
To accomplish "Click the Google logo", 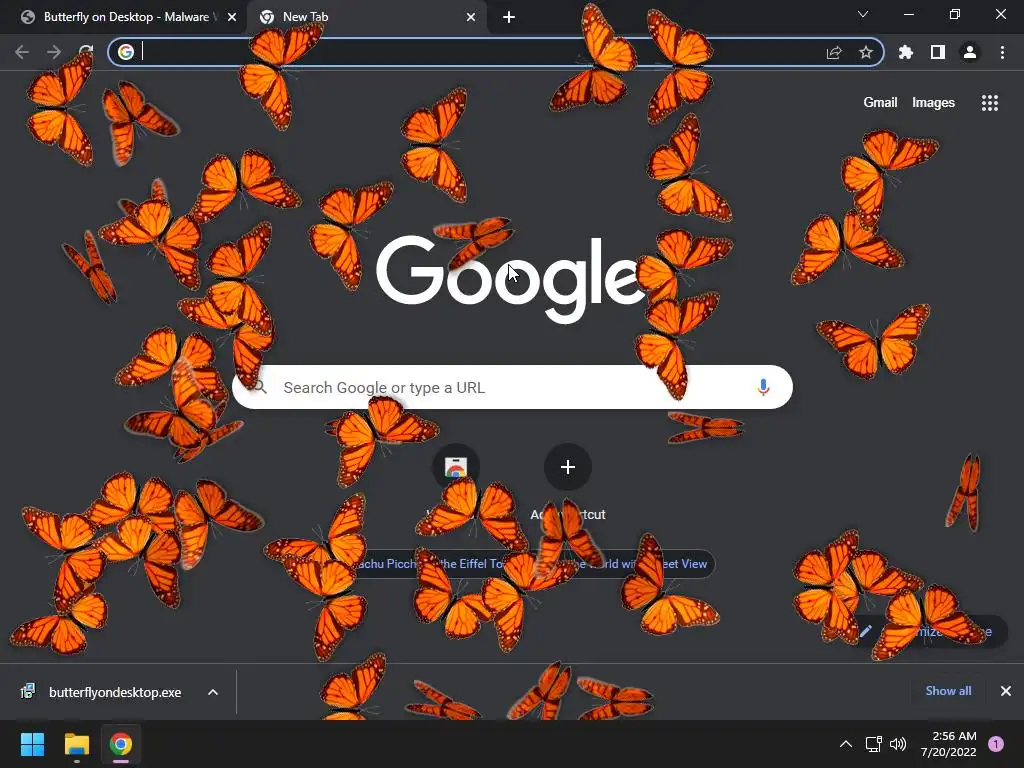I will pos(513,279).
